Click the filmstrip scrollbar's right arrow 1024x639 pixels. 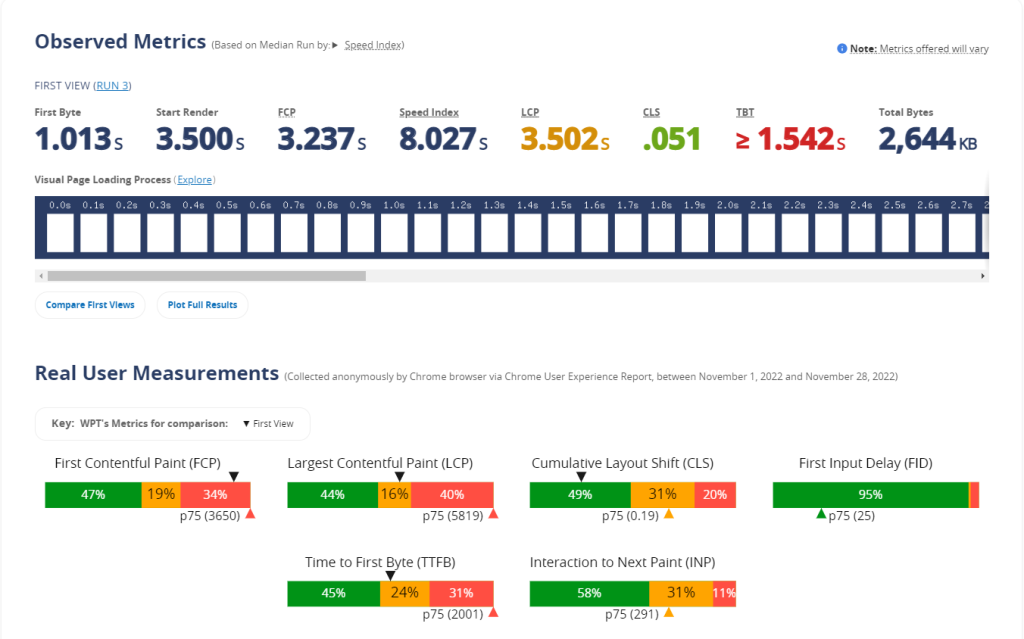[983, 276]
